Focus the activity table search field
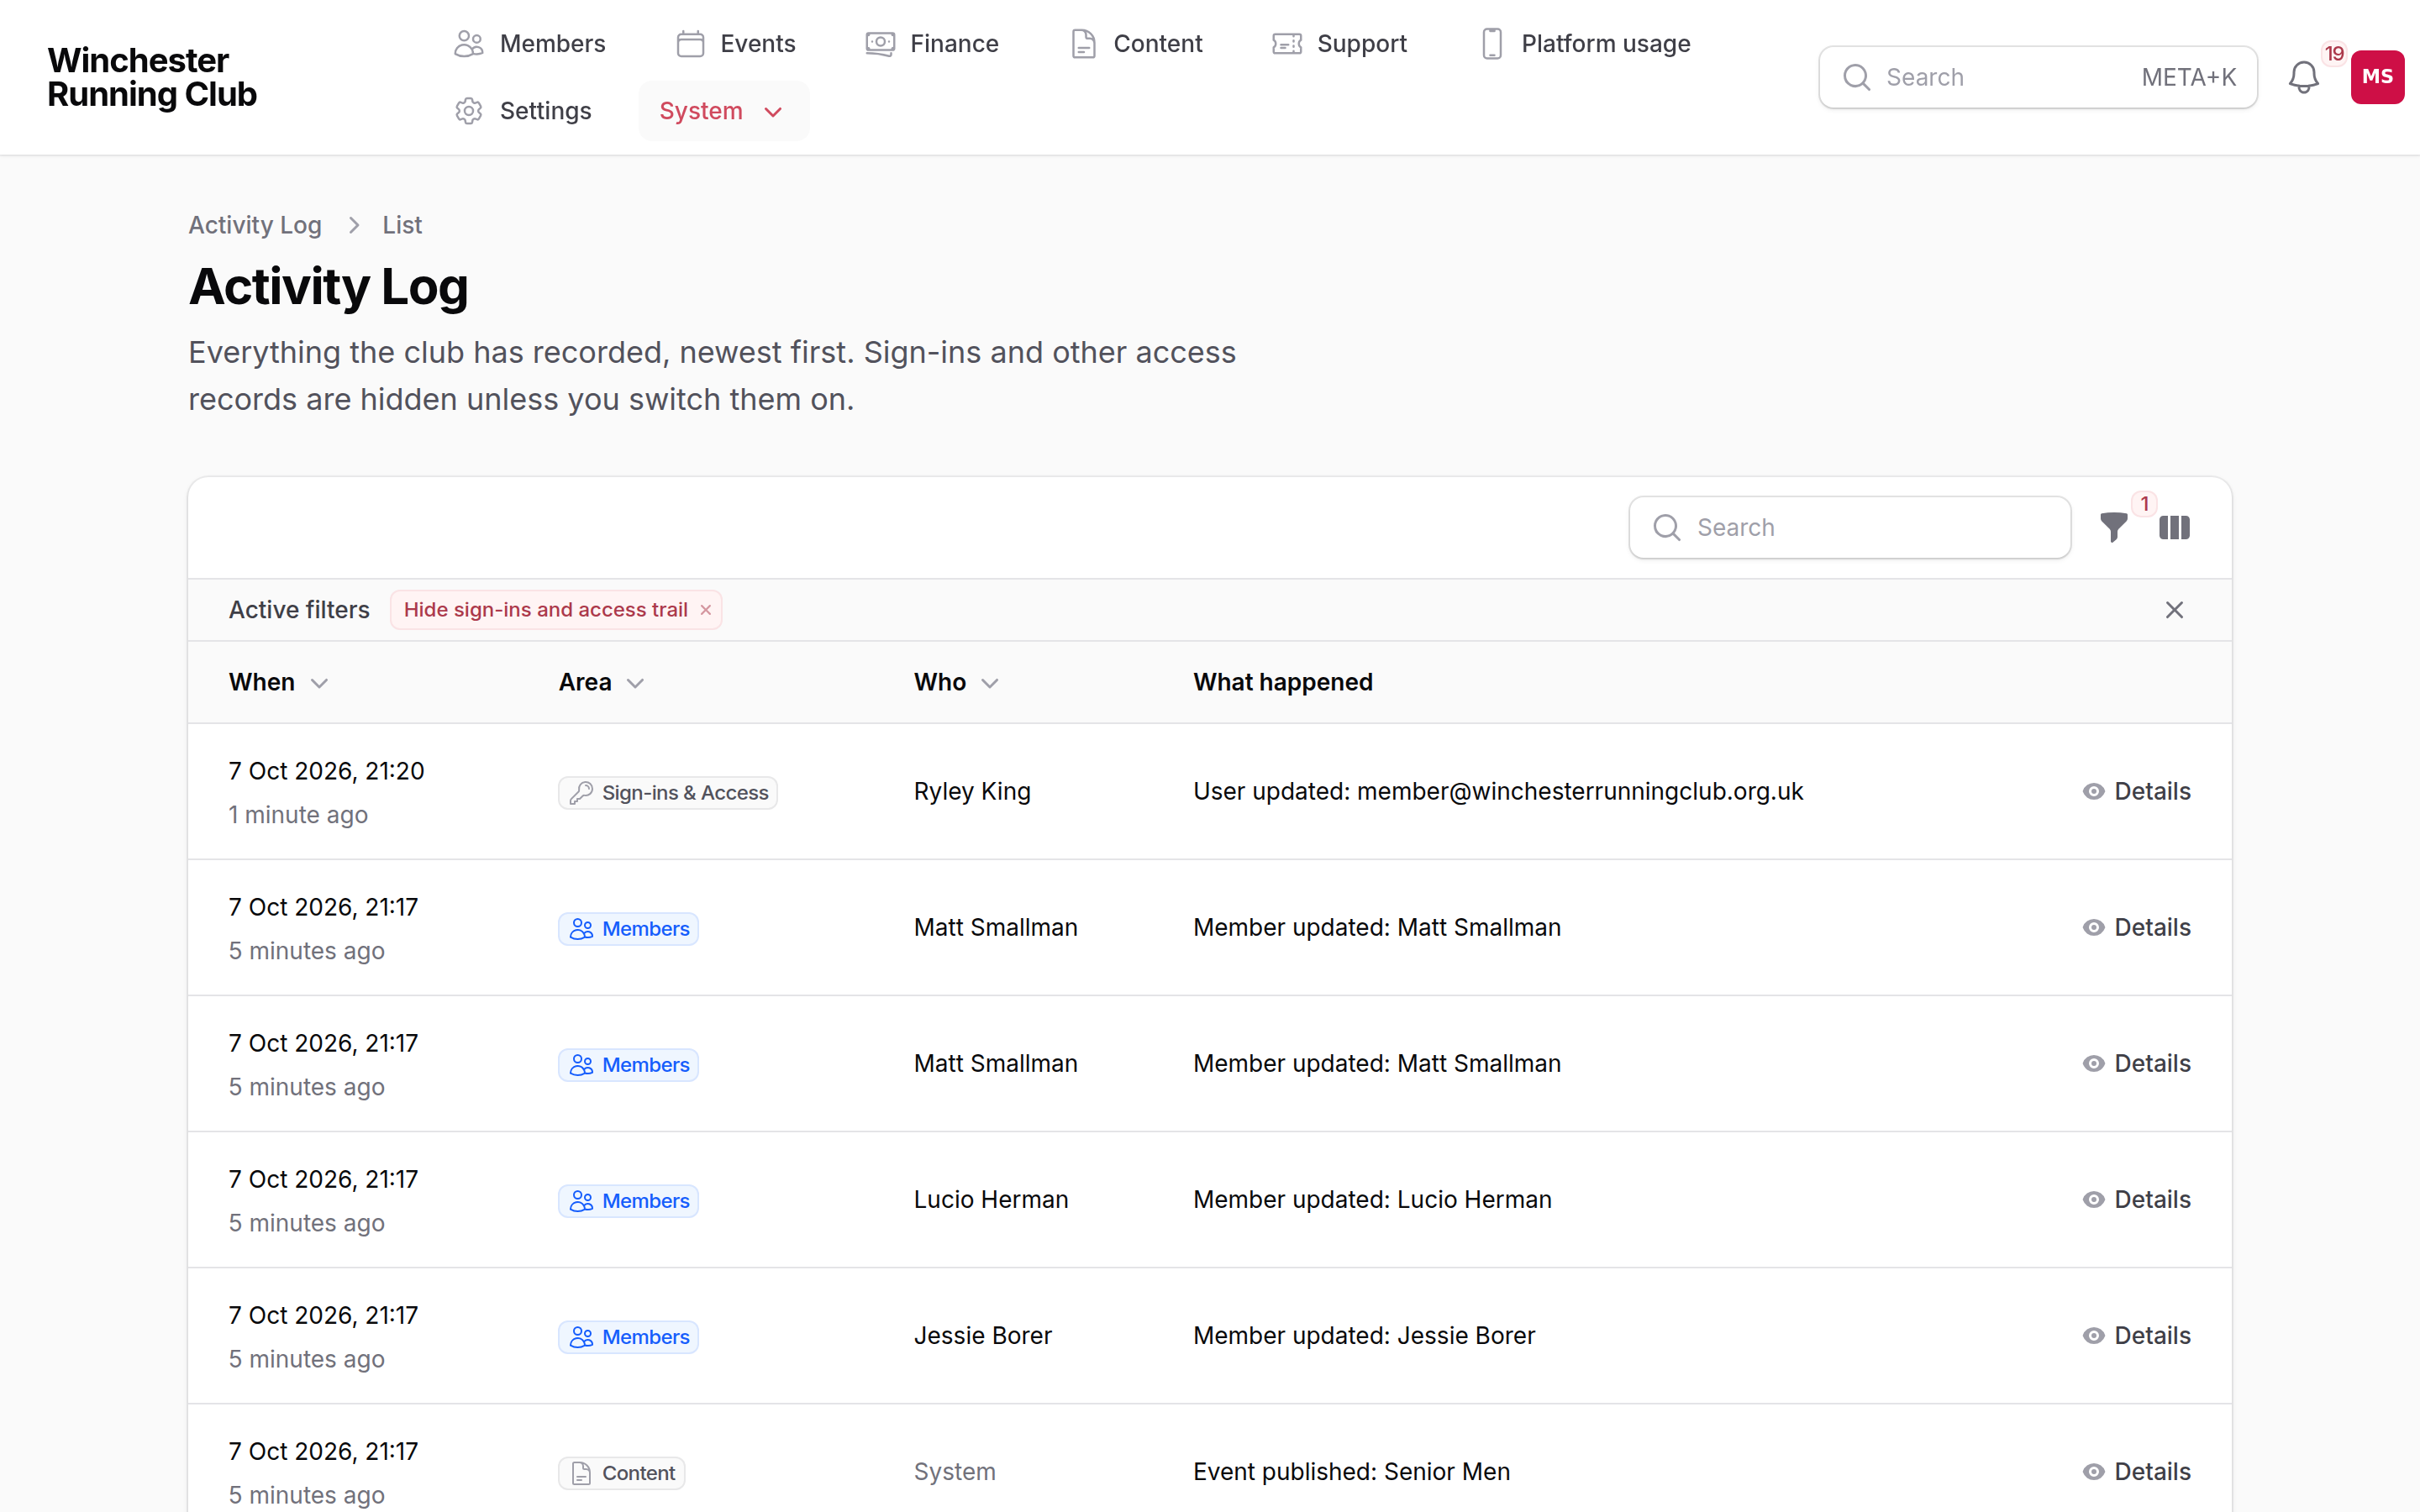 tap(1849, 527)
